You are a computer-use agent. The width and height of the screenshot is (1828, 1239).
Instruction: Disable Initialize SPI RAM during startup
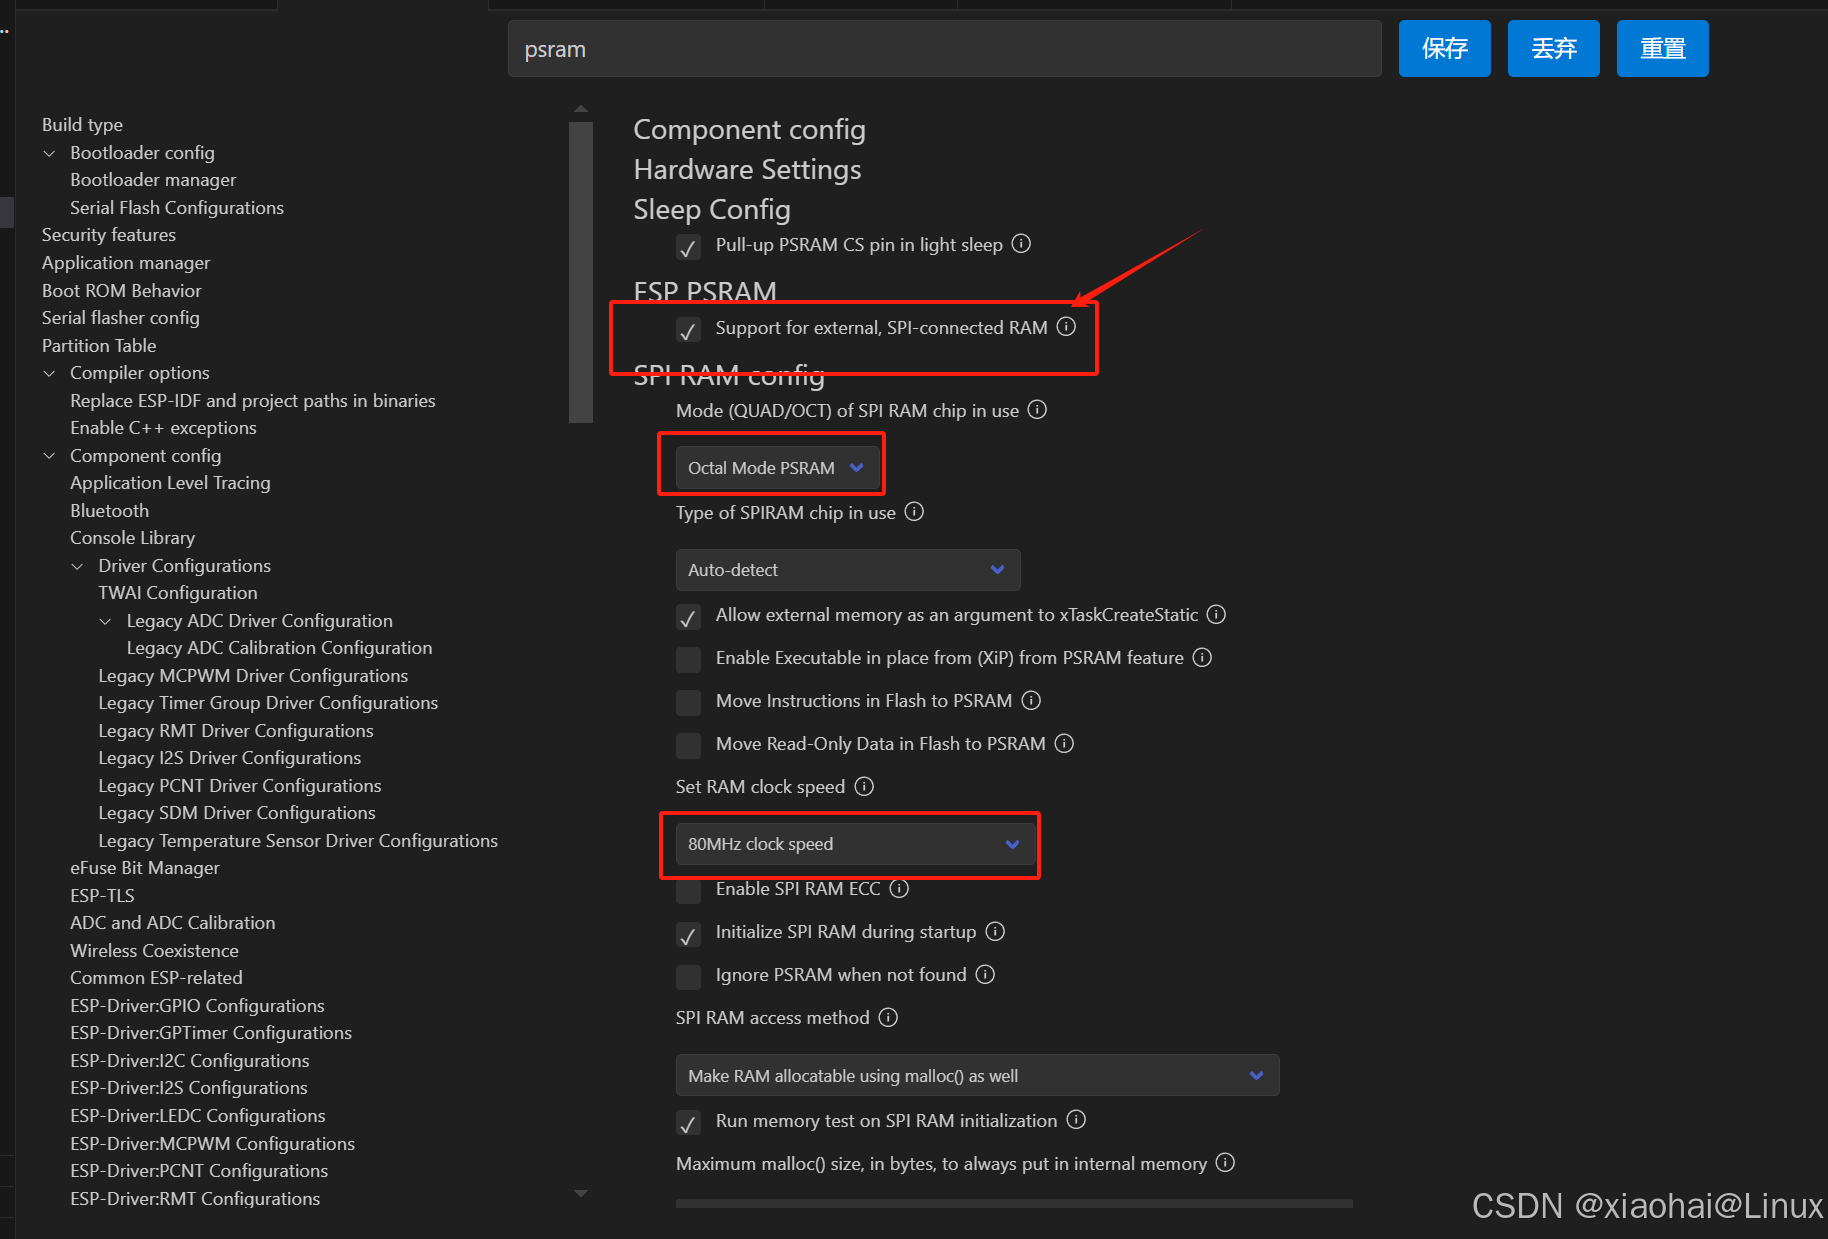click(x=688, y=934)
